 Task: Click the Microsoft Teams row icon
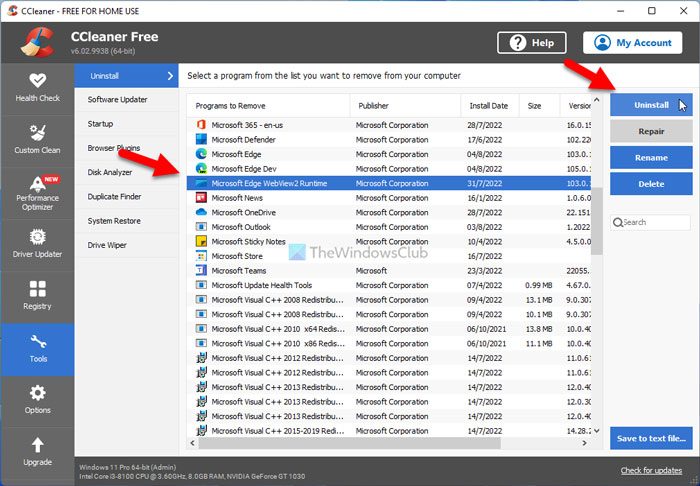[x=201, y=270]
